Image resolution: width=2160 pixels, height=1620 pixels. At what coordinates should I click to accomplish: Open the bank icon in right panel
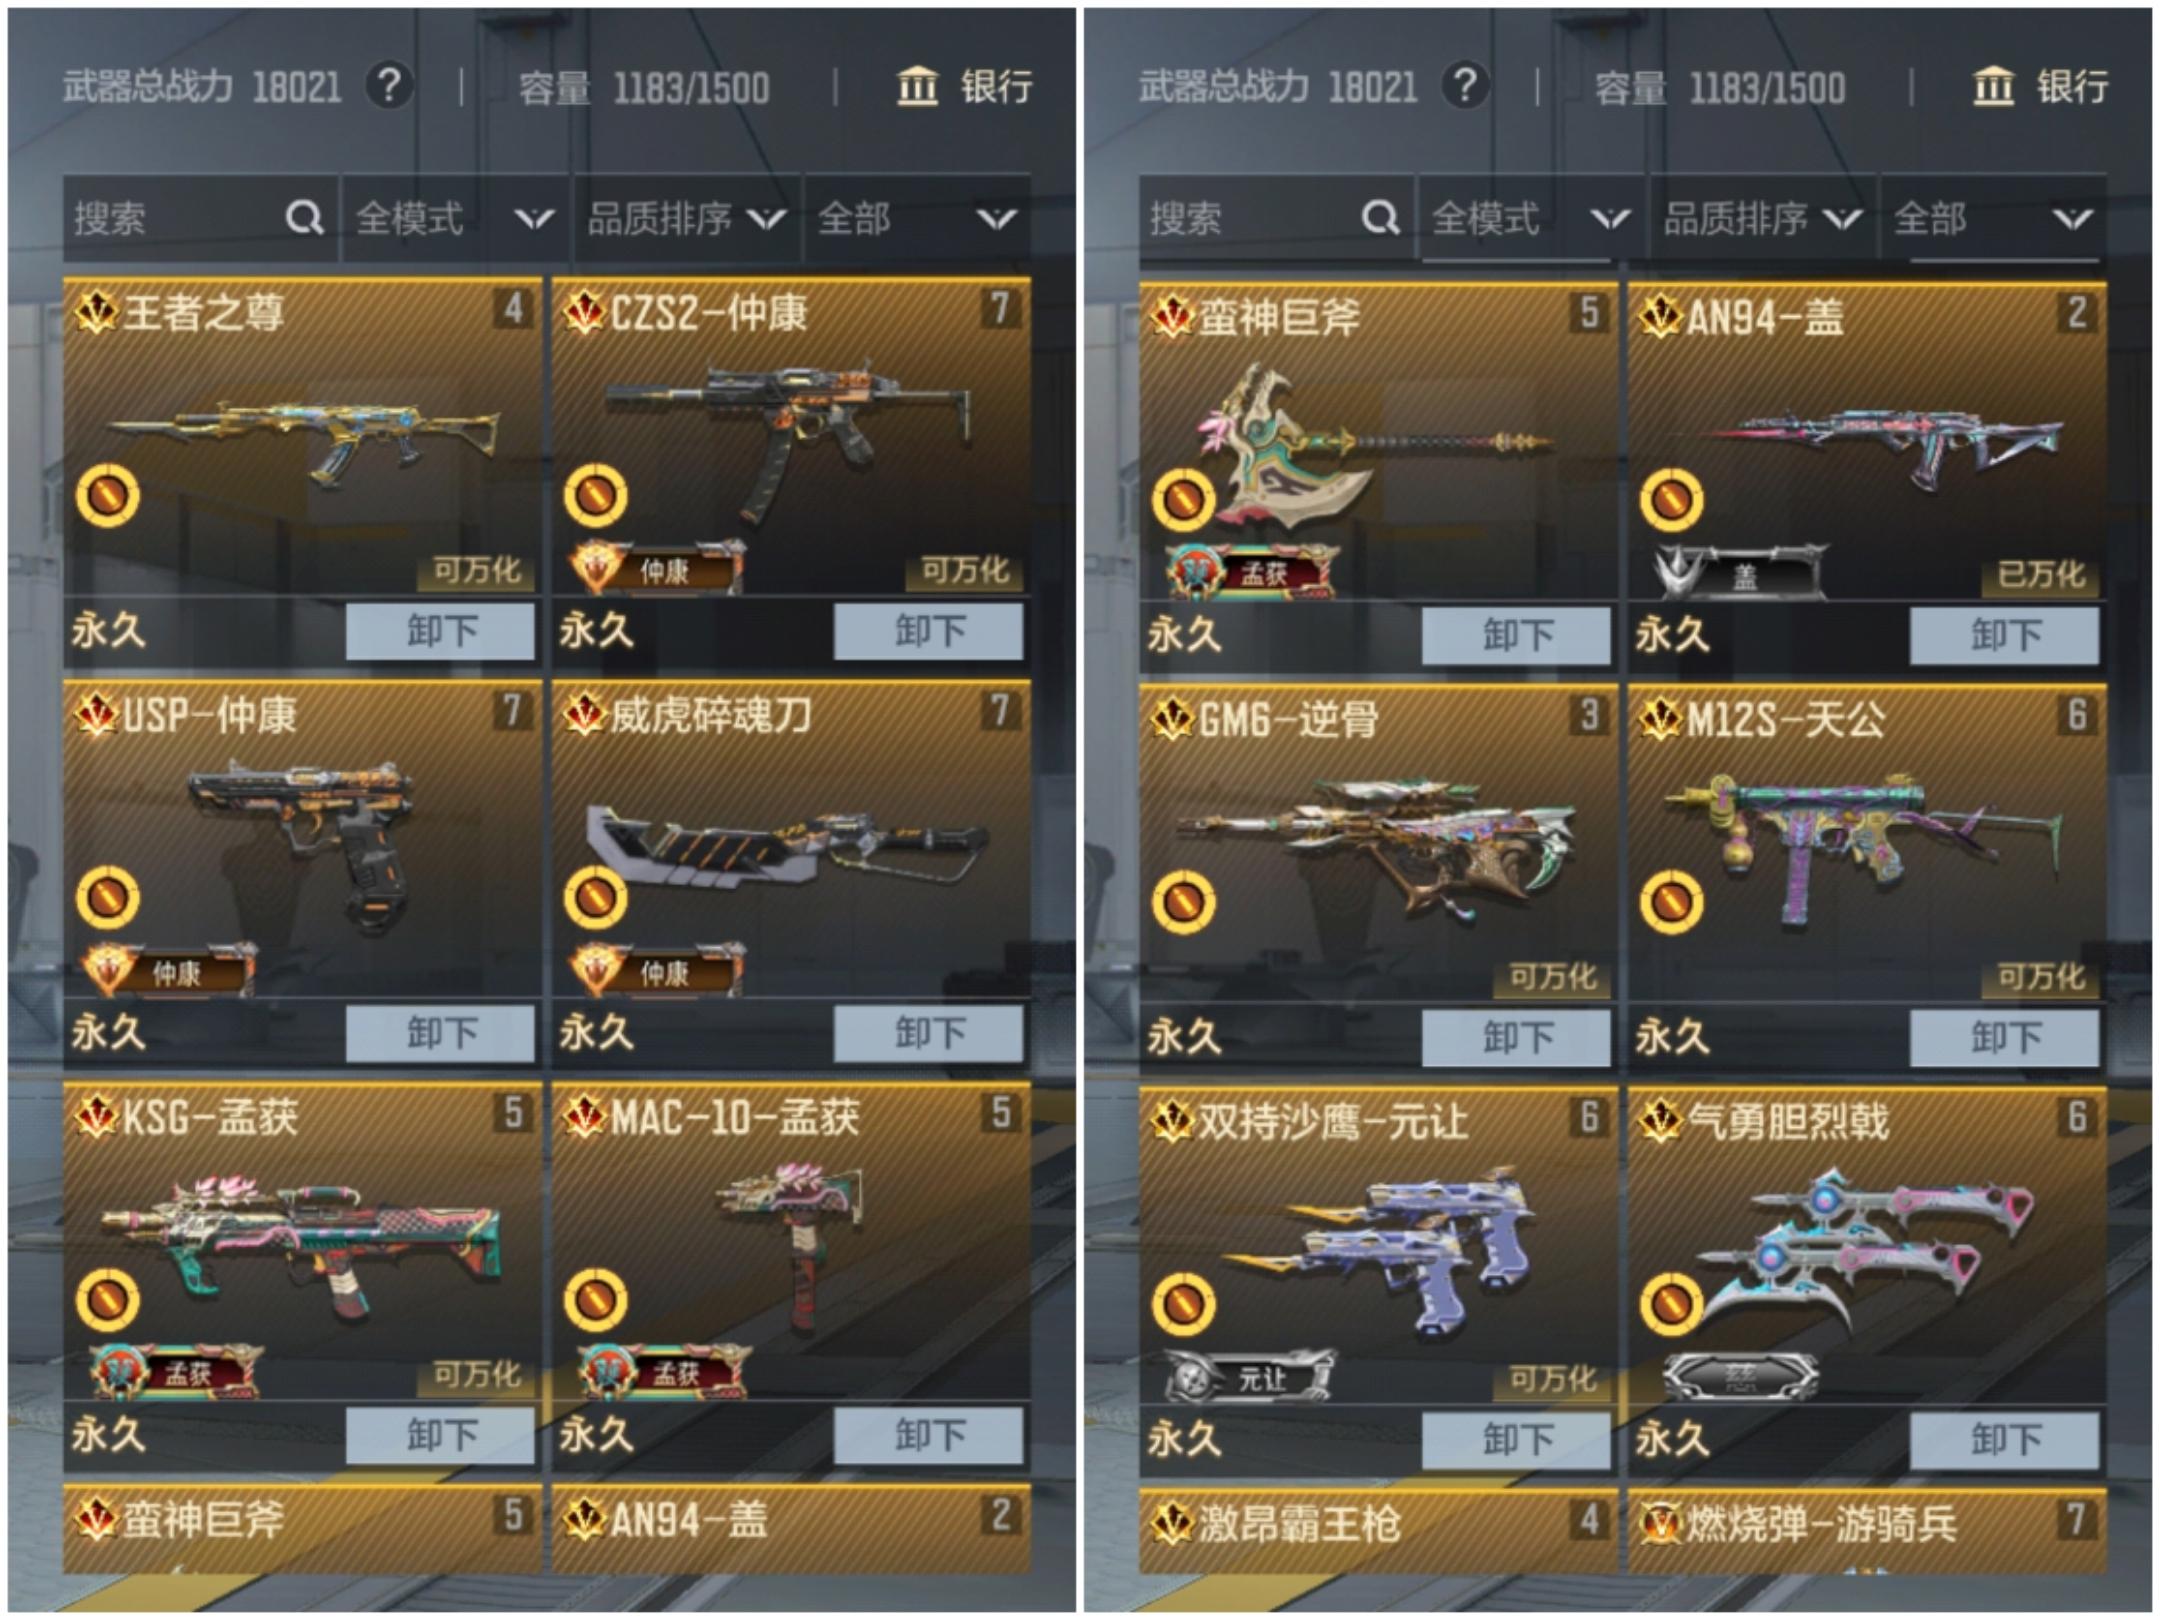(x=1993, y=86)
